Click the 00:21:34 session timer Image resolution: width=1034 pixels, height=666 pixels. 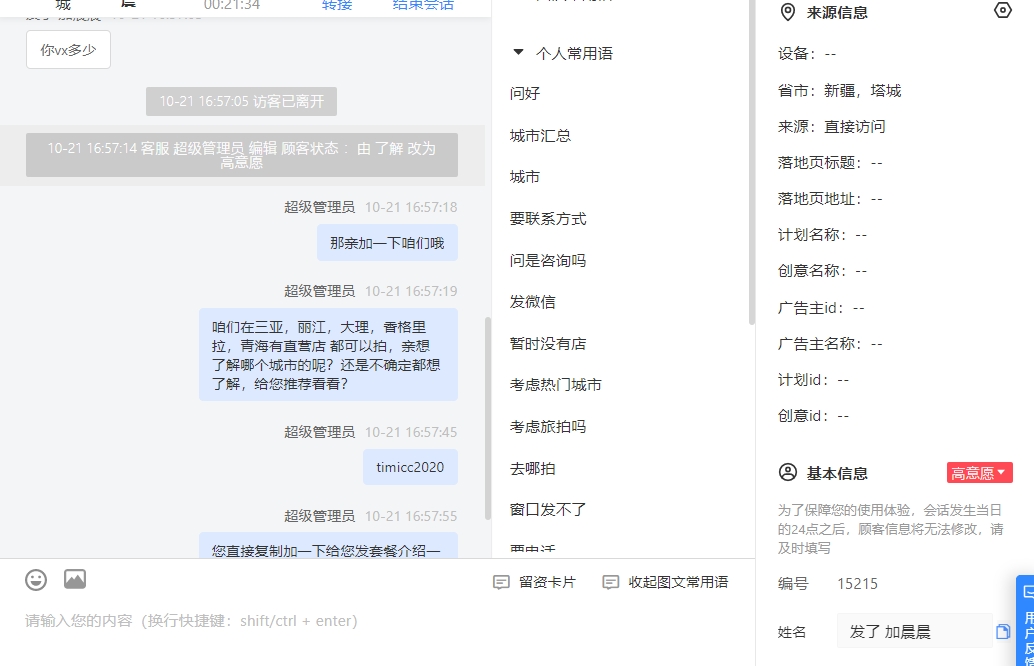pyautogui.click(x=231, y=5)
